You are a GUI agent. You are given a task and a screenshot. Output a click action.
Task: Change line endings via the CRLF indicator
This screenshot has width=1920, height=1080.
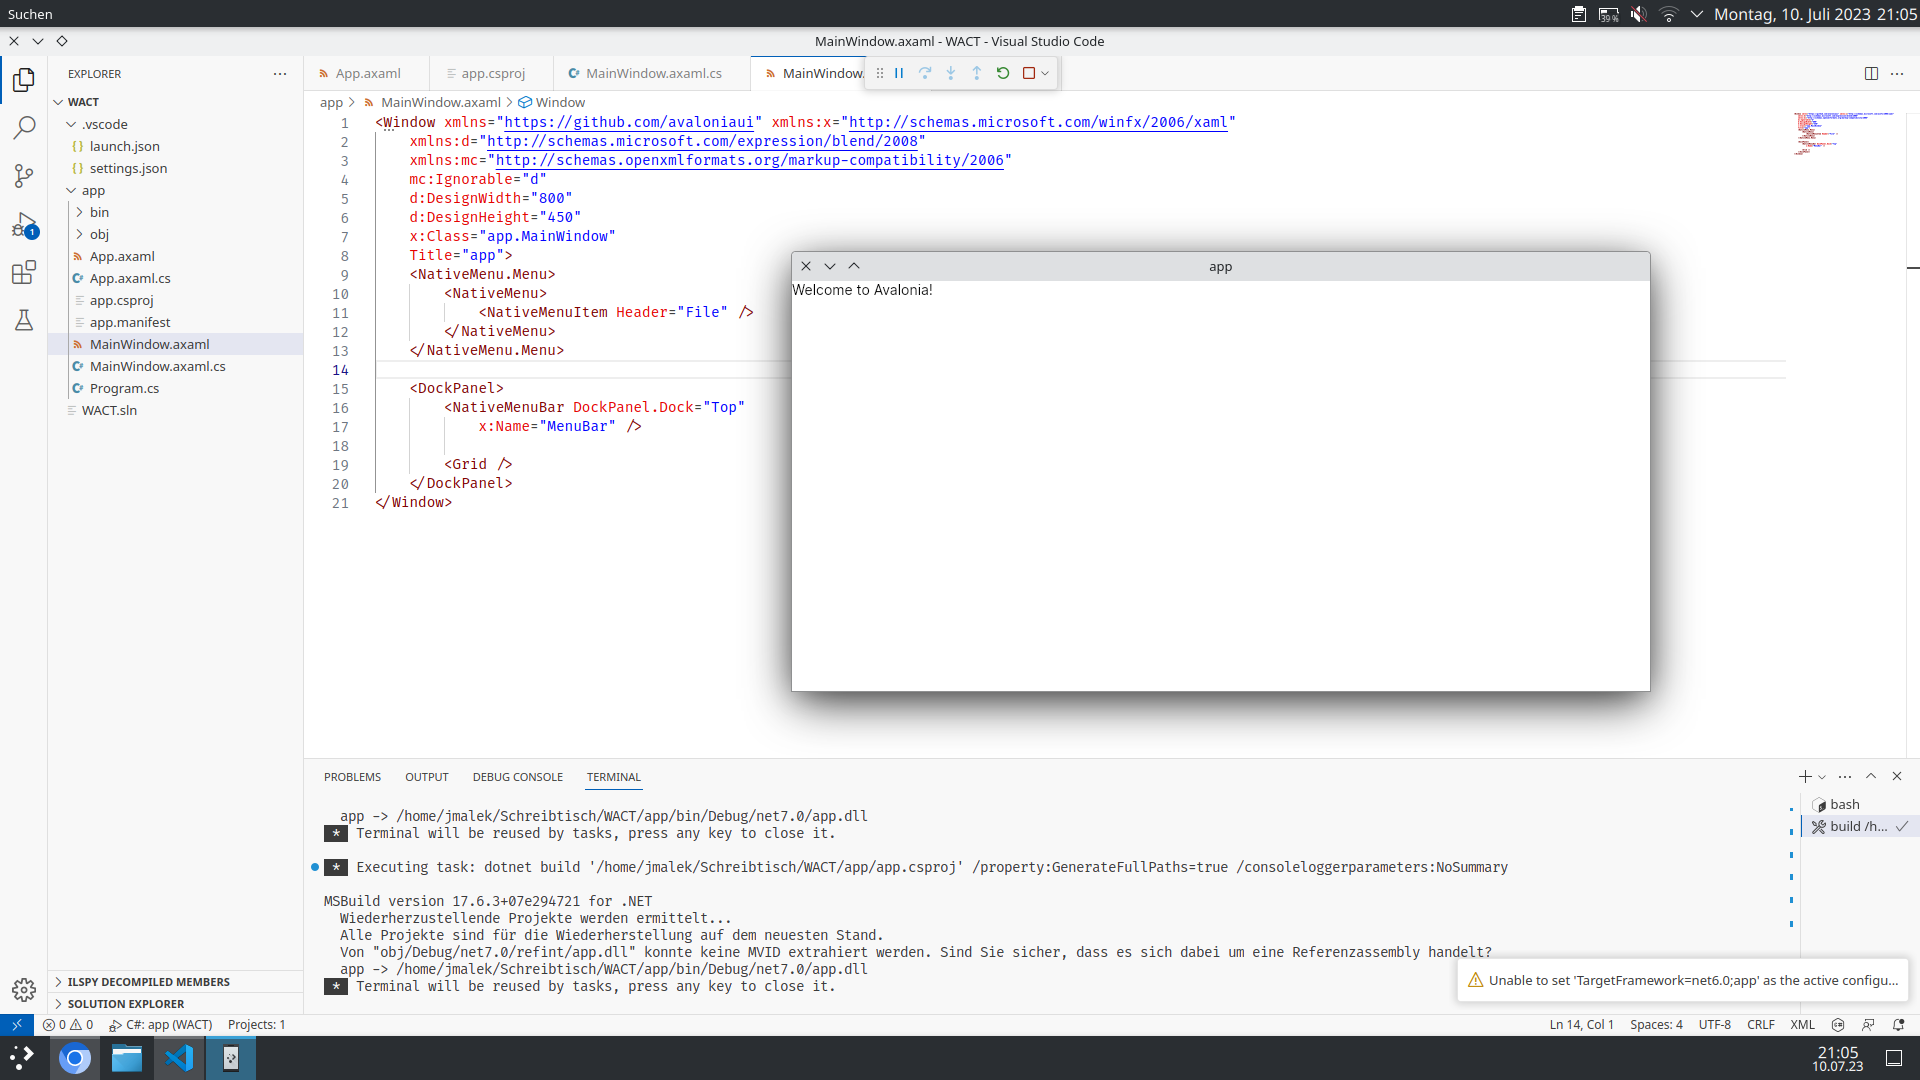click(x=1760, y=1024)
